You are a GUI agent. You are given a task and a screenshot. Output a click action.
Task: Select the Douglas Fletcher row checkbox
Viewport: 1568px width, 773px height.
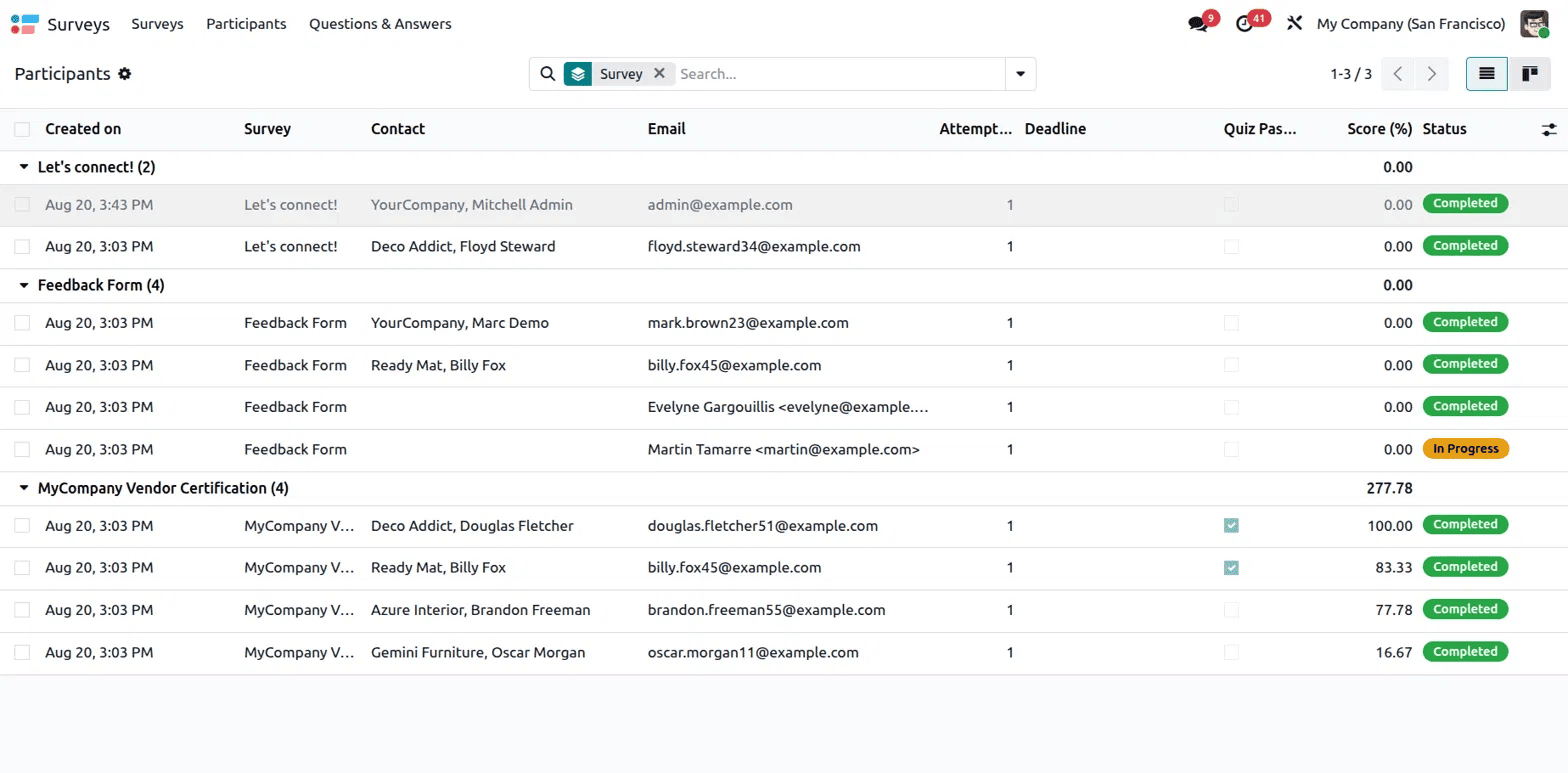[x=22, y=526]
